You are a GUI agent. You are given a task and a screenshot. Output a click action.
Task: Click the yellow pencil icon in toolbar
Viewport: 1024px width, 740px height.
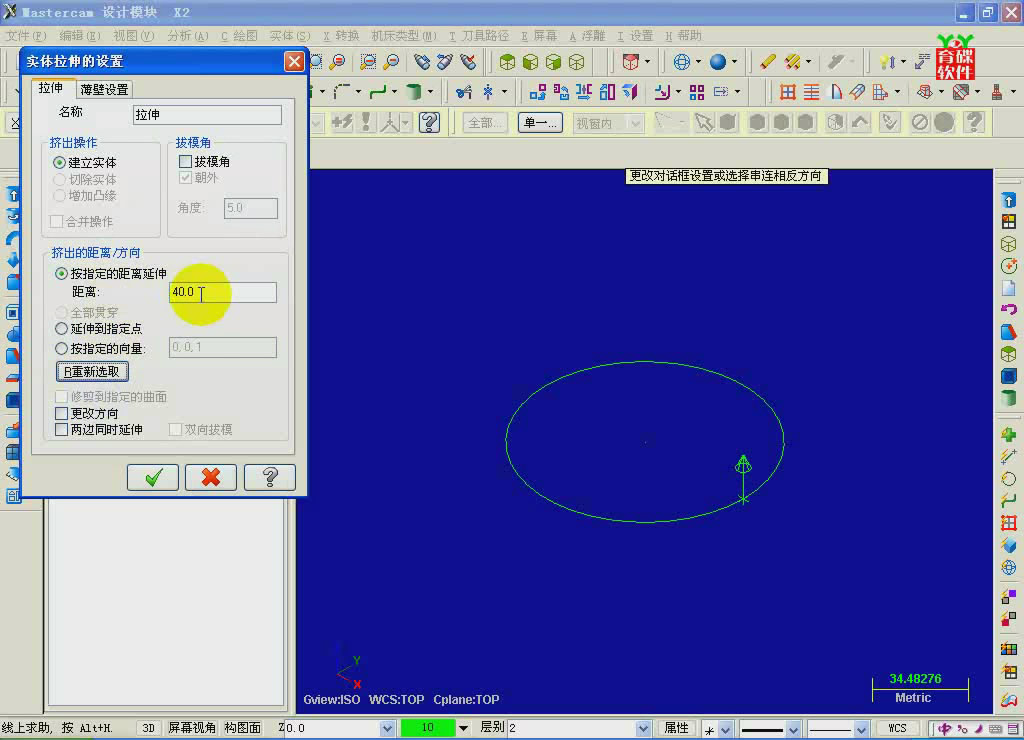click(x=767, y=62)
